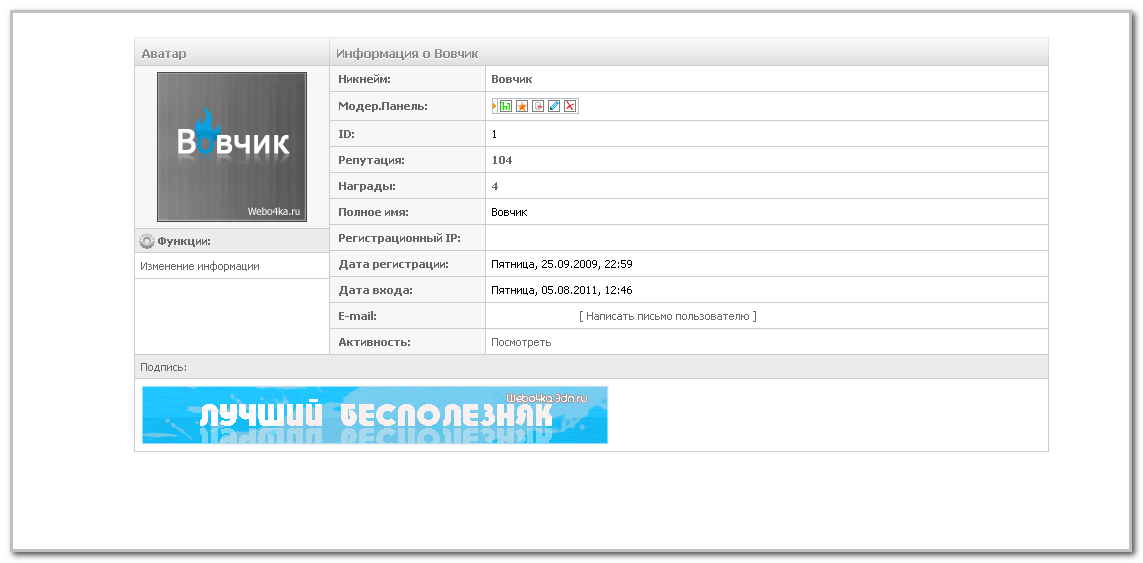Click the Информация о Вовчик header
The height and width of the screenshot is (563, 1143).
[x=407, y=53]
